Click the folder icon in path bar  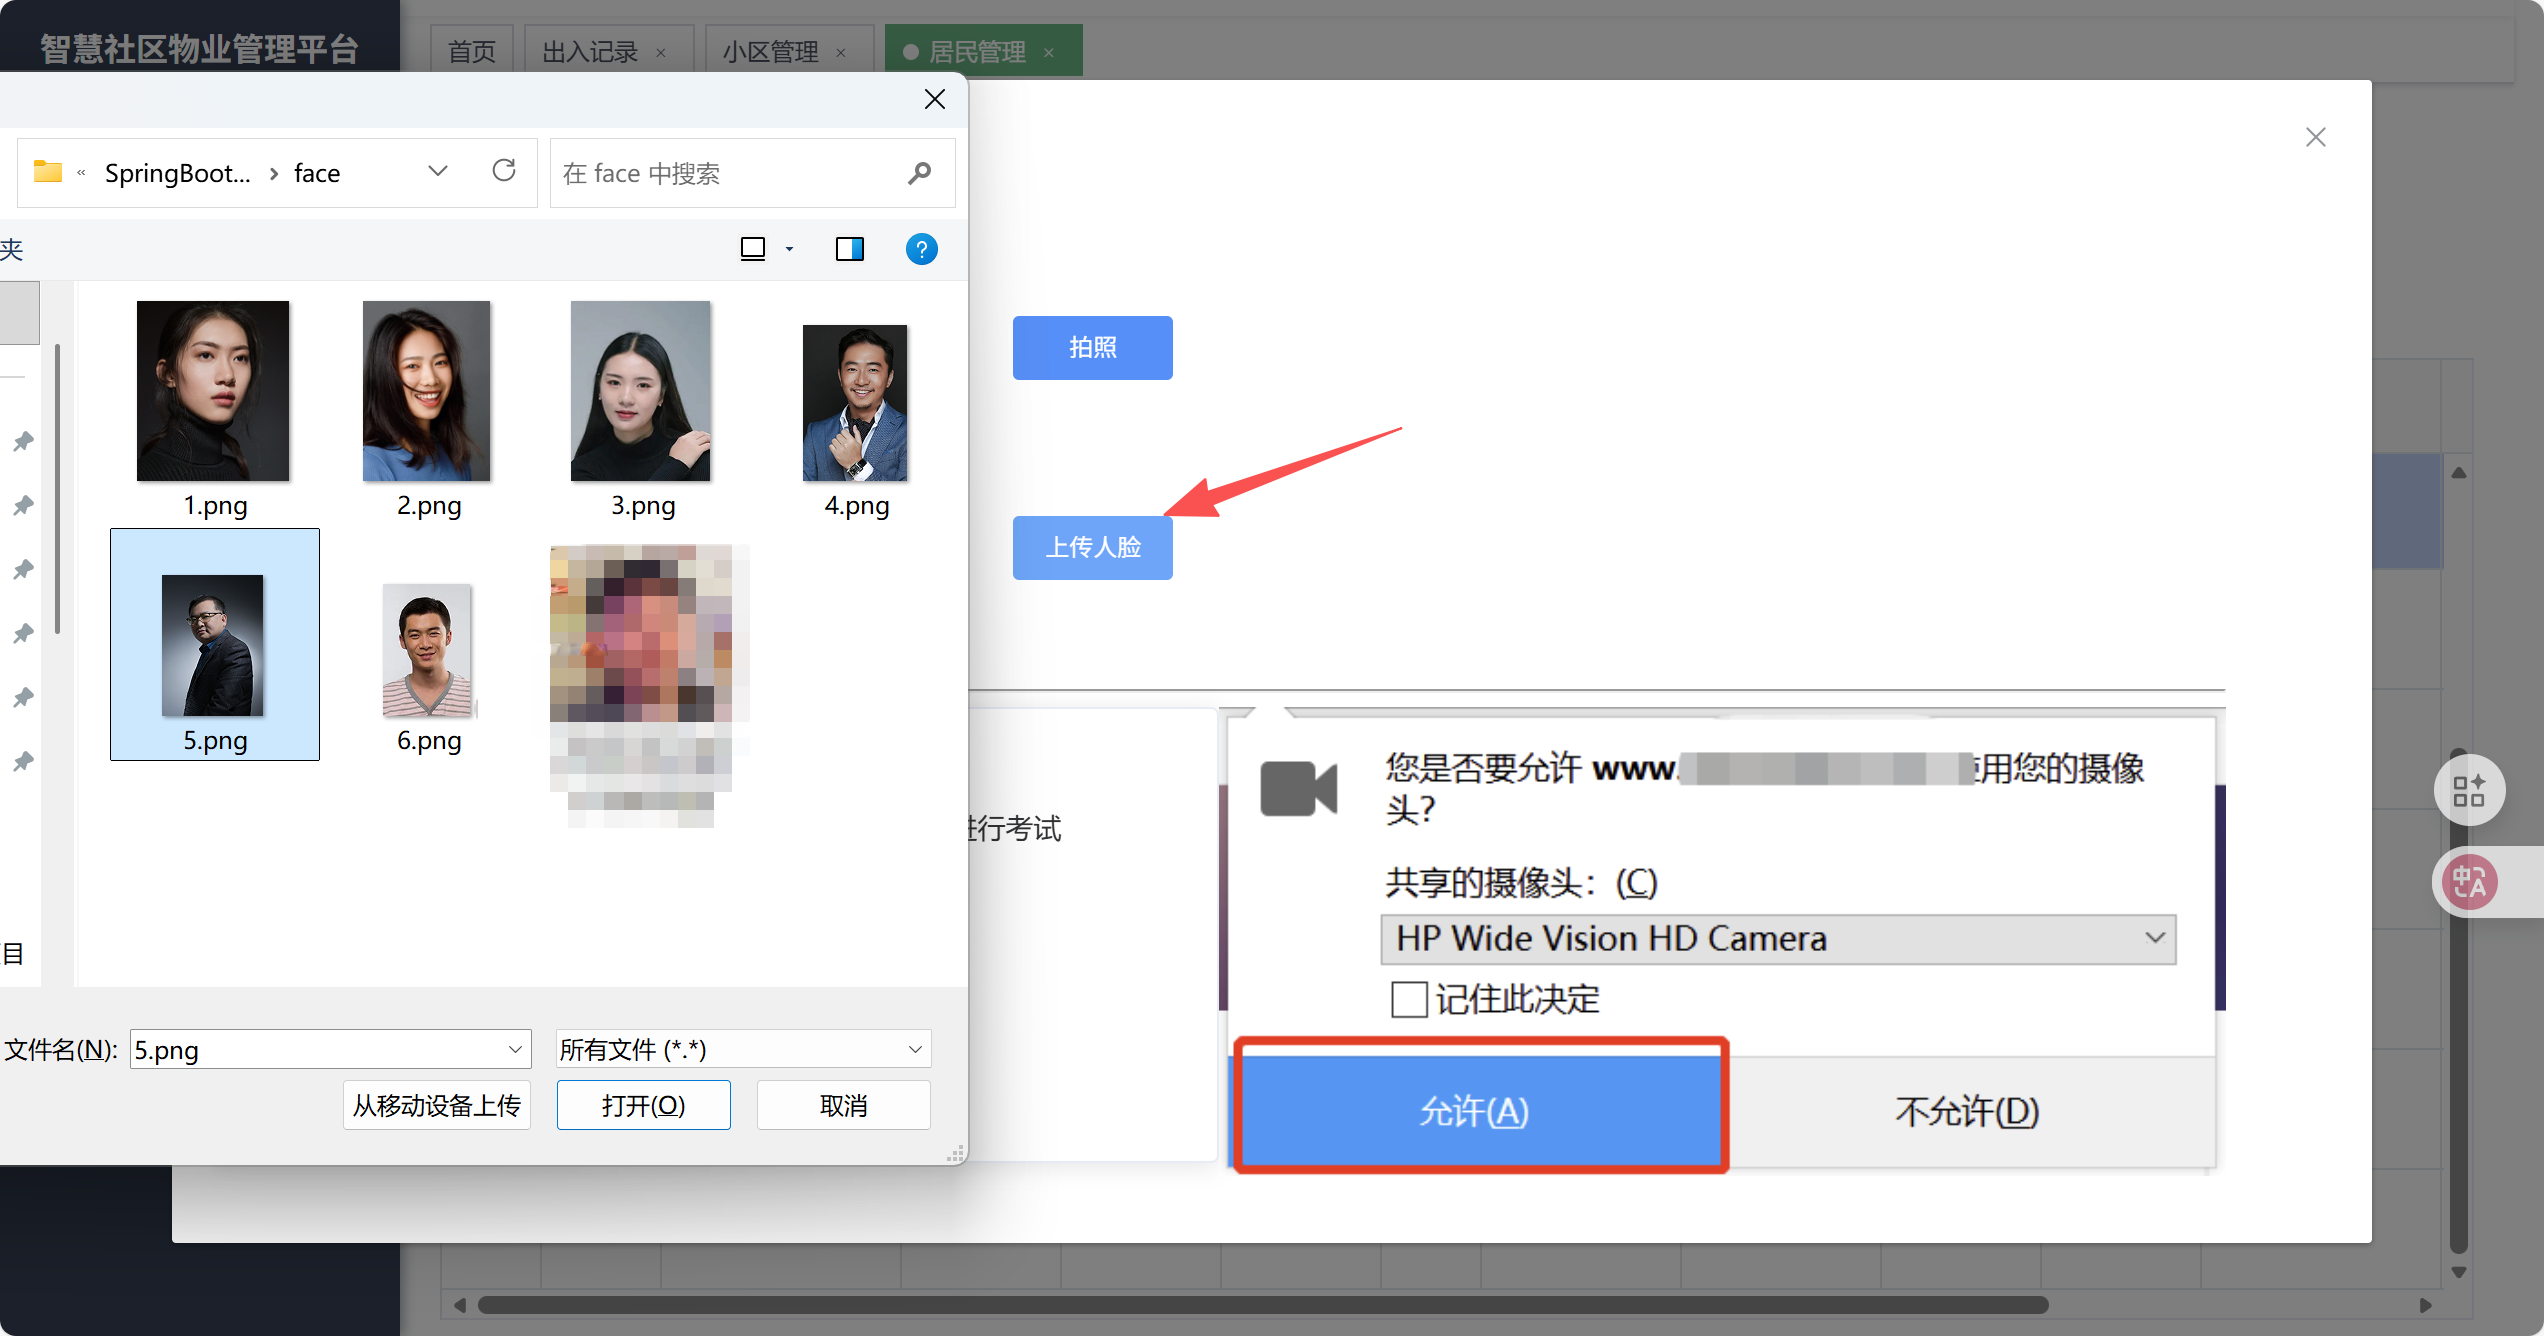tap(47, 172)
